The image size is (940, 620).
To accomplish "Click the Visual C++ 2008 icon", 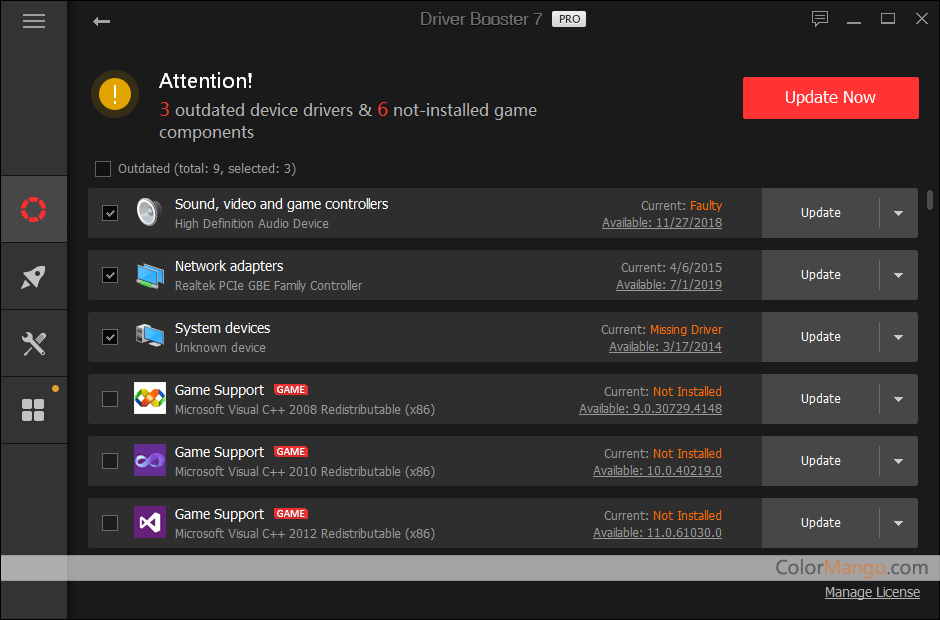I will tap(150, 398).
